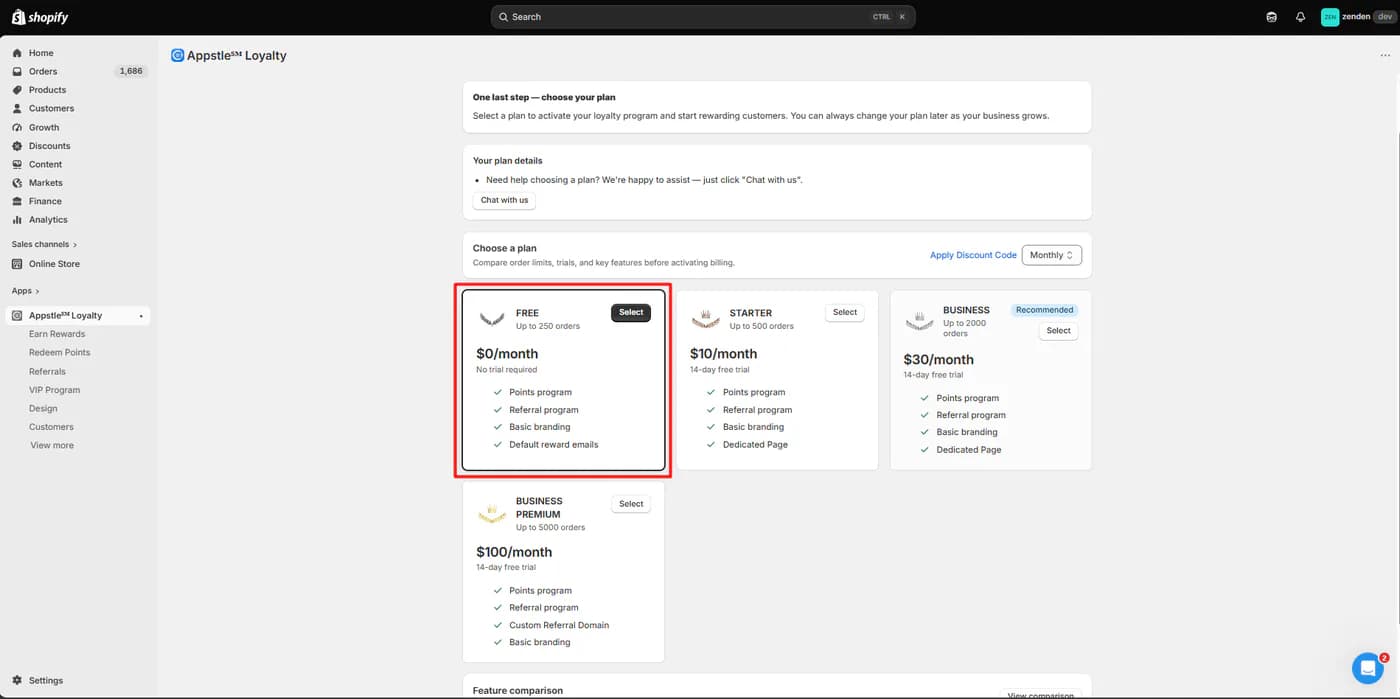Open Design in the app submenu
The height and width of the screenshot is (699, 1400).
pos(43,408)
